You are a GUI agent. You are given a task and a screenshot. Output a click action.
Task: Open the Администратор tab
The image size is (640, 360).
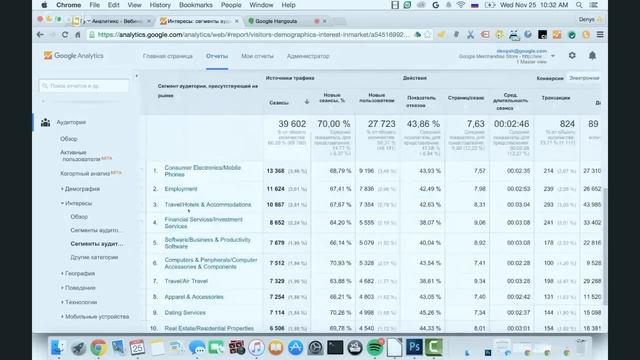[308, 56]
